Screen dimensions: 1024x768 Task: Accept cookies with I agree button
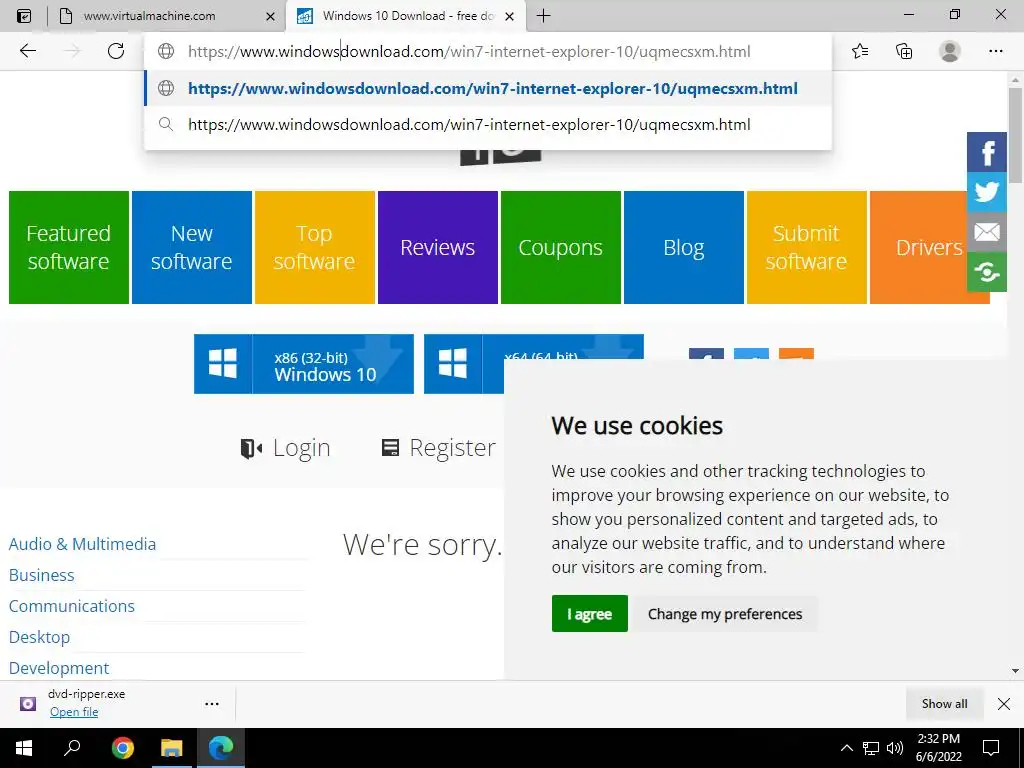589,613
